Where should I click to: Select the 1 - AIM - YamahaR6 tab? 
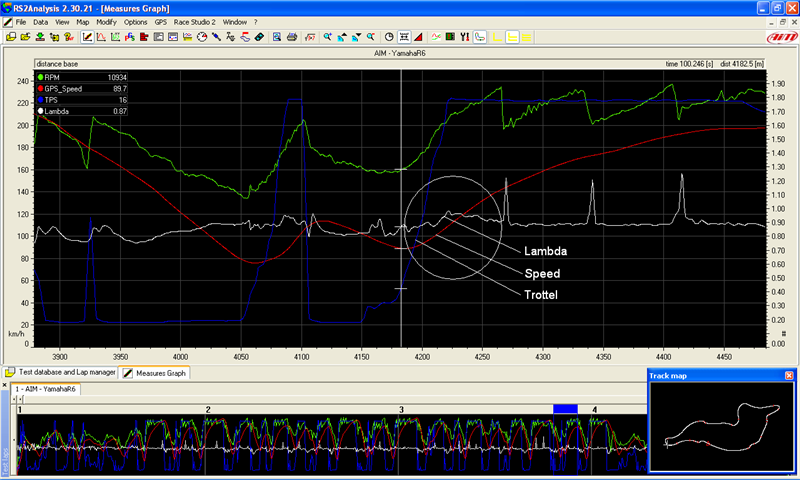point(45,389)
